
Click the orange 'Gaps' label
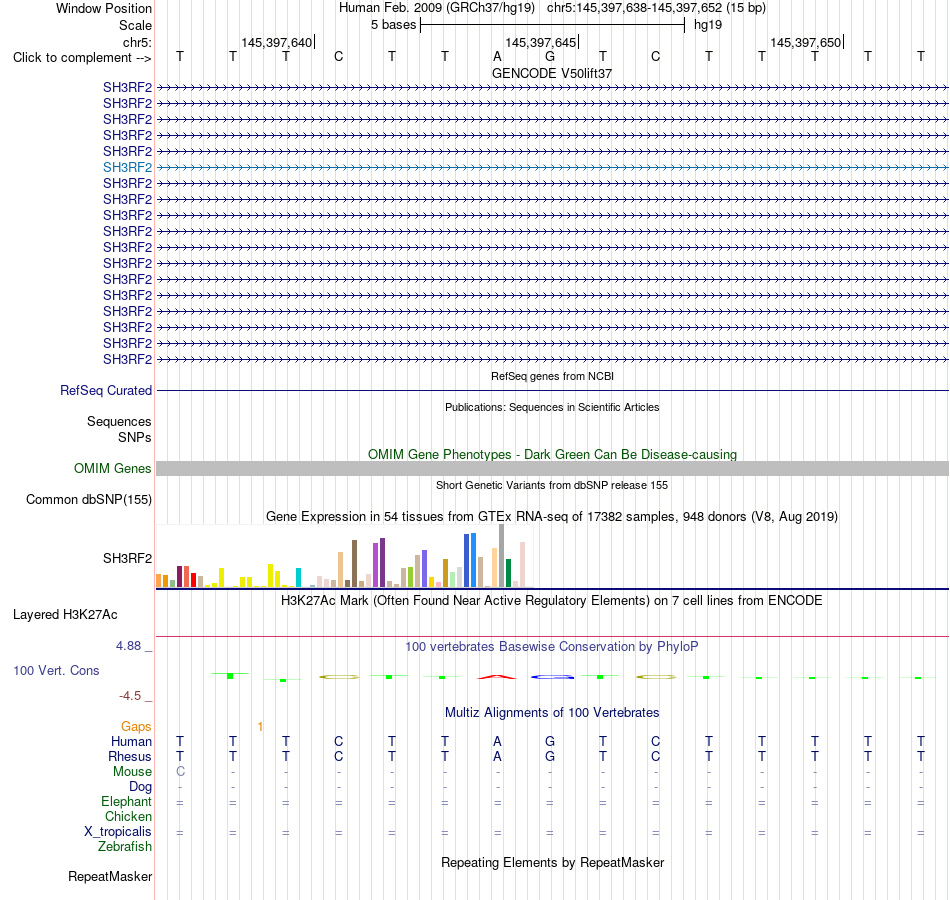tap(136, 726)
